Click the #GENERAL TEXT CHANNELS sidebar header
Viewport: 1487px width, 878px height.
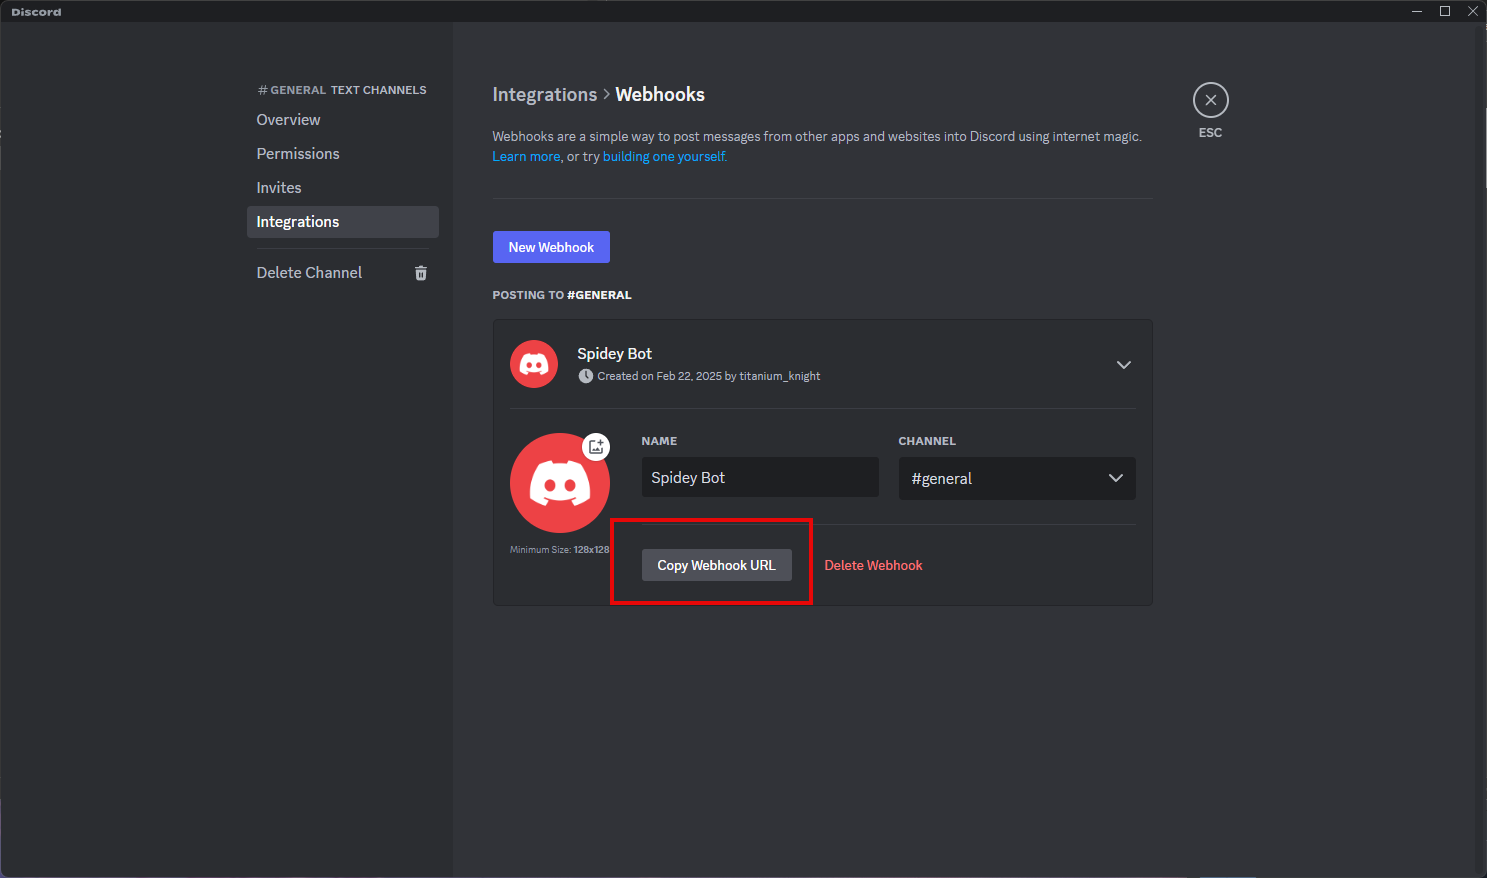(x=342, y=90)
